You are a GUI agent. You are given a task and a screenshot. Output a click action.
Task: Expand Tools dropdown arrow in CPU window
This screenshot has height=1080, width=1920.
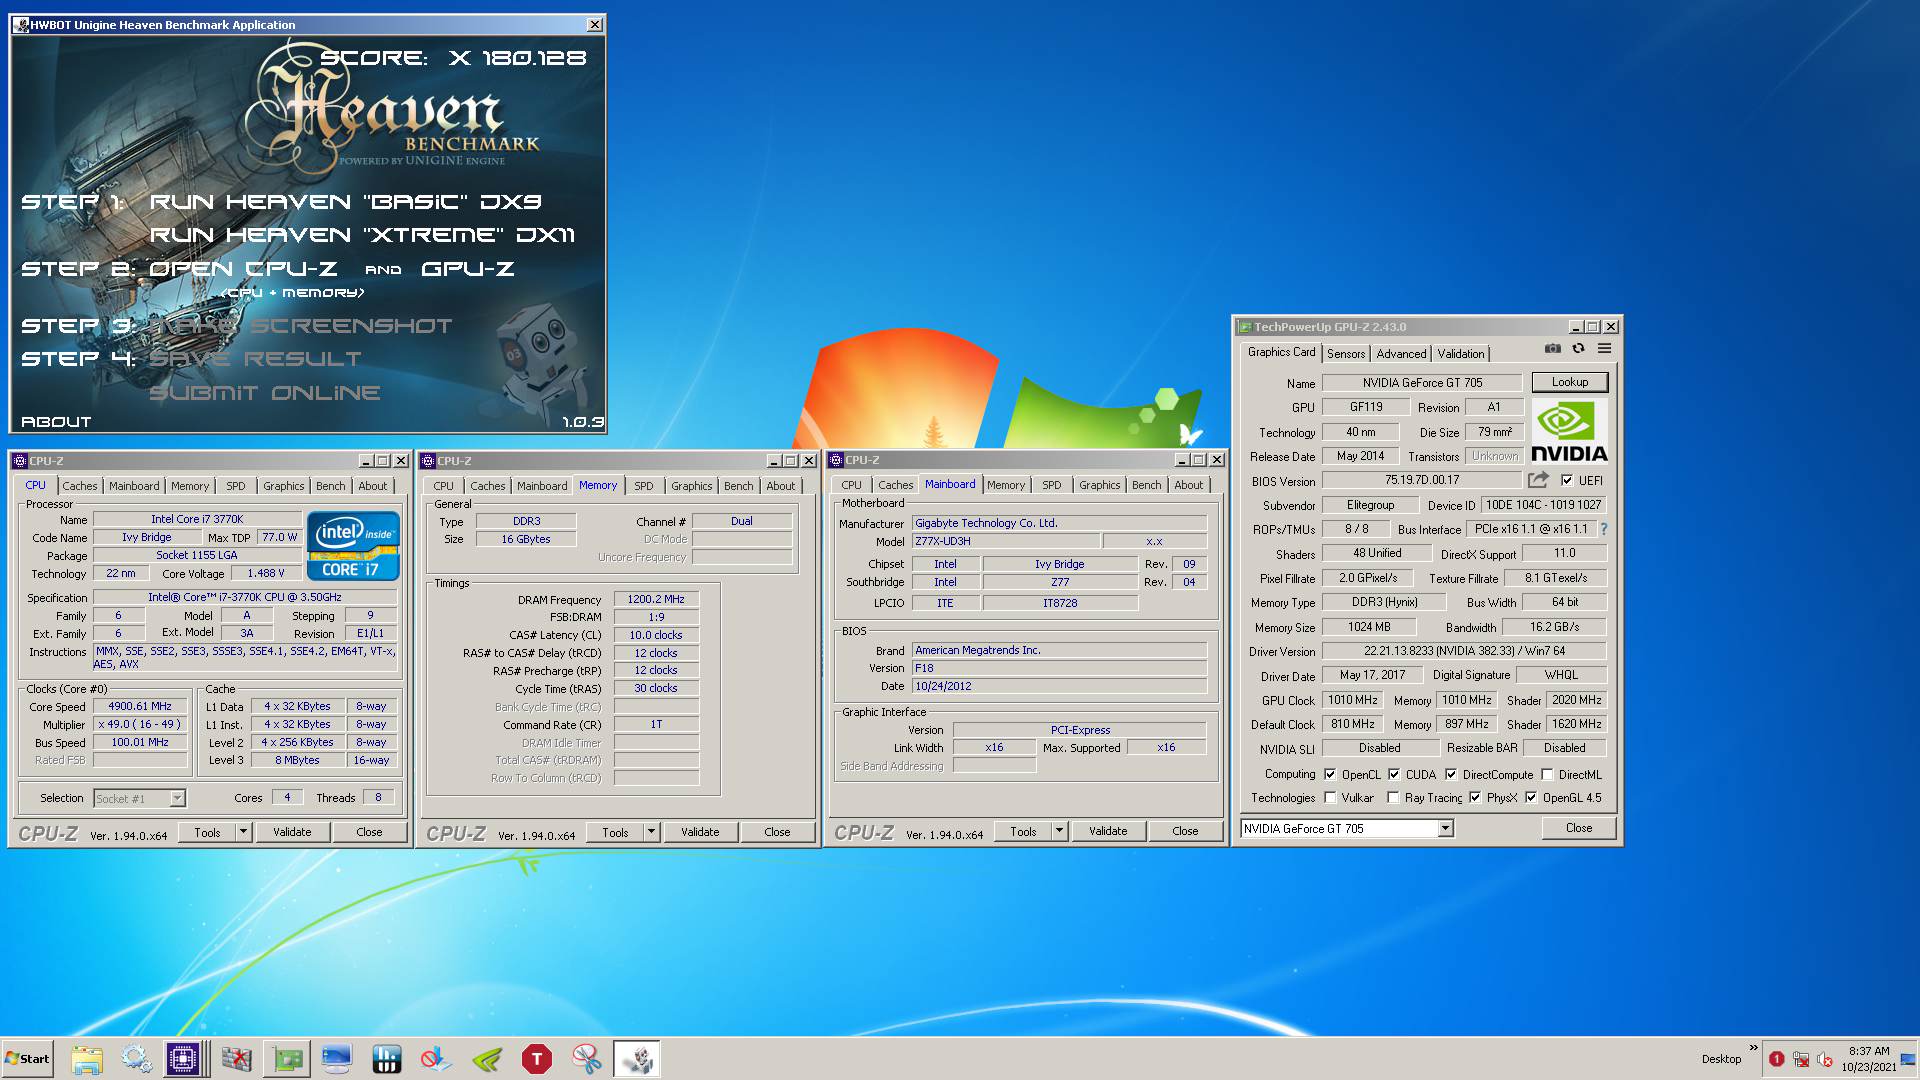click(x=242, y=832)
